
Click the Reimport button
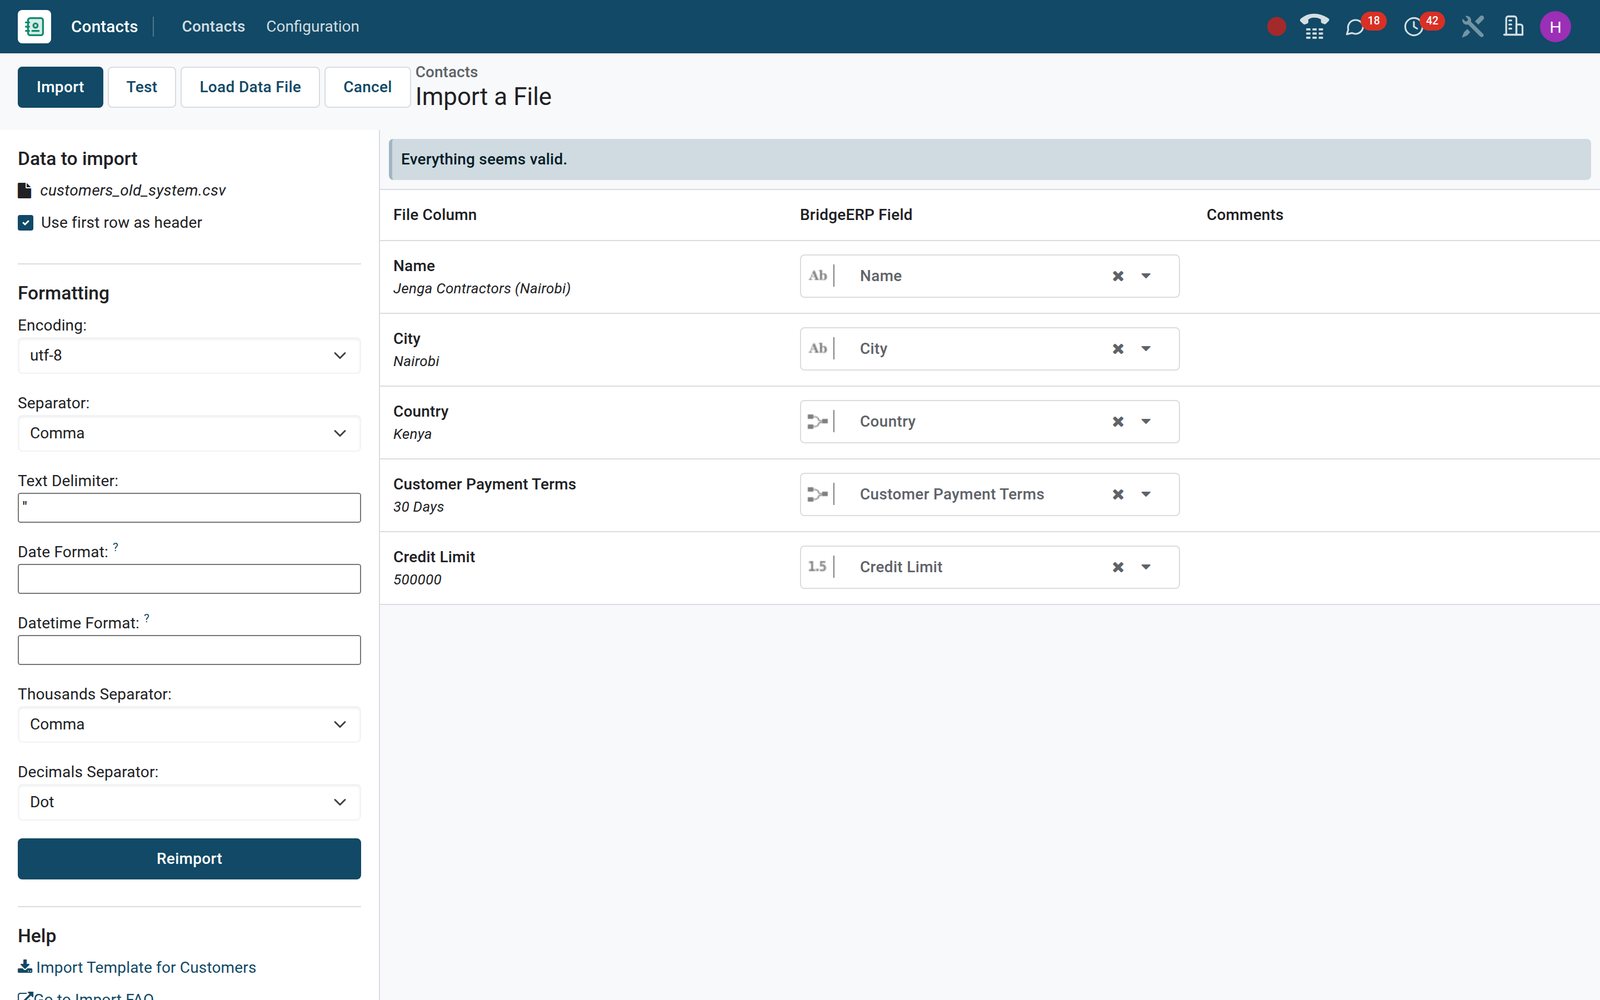tap(189, 859)
